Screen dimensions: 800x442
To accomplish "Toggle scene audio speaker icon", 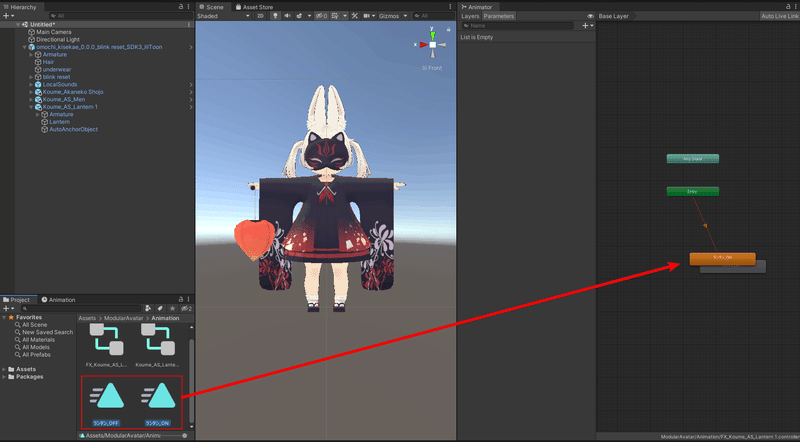I will pyautogui.click(x=287, y=16).
